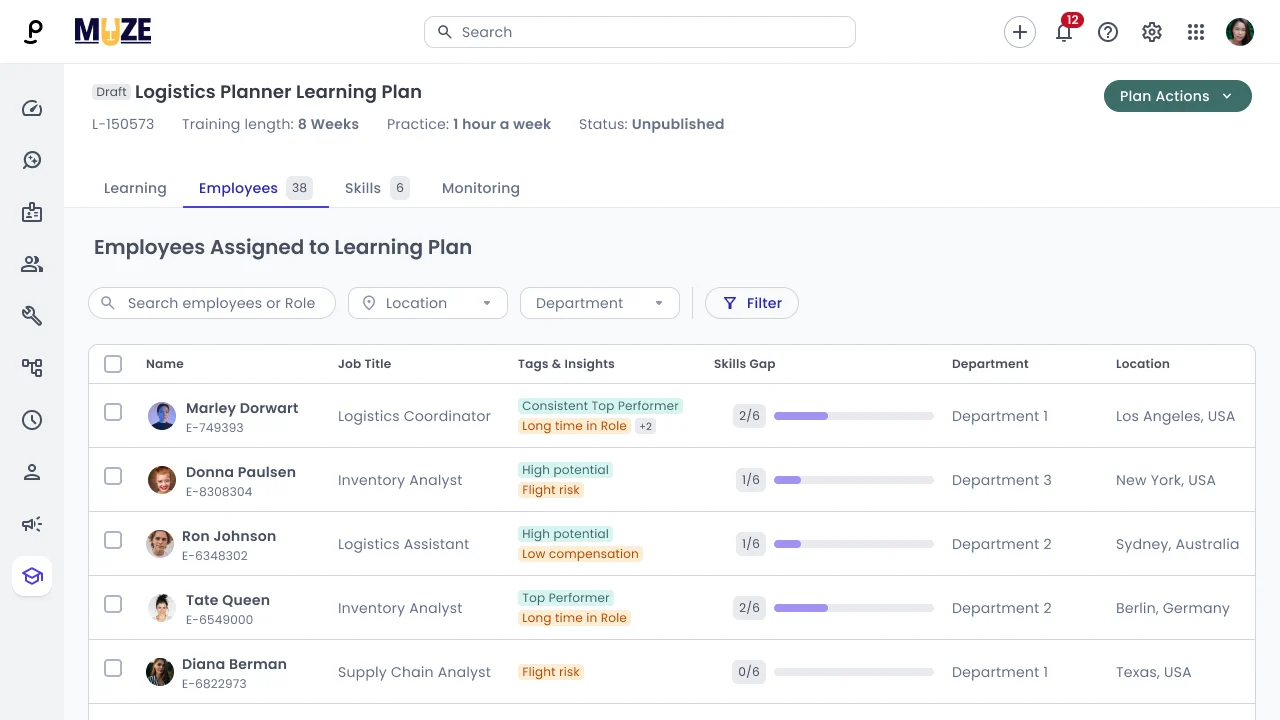
Task: Click the Draft status badge
Action: click(111, 92)
